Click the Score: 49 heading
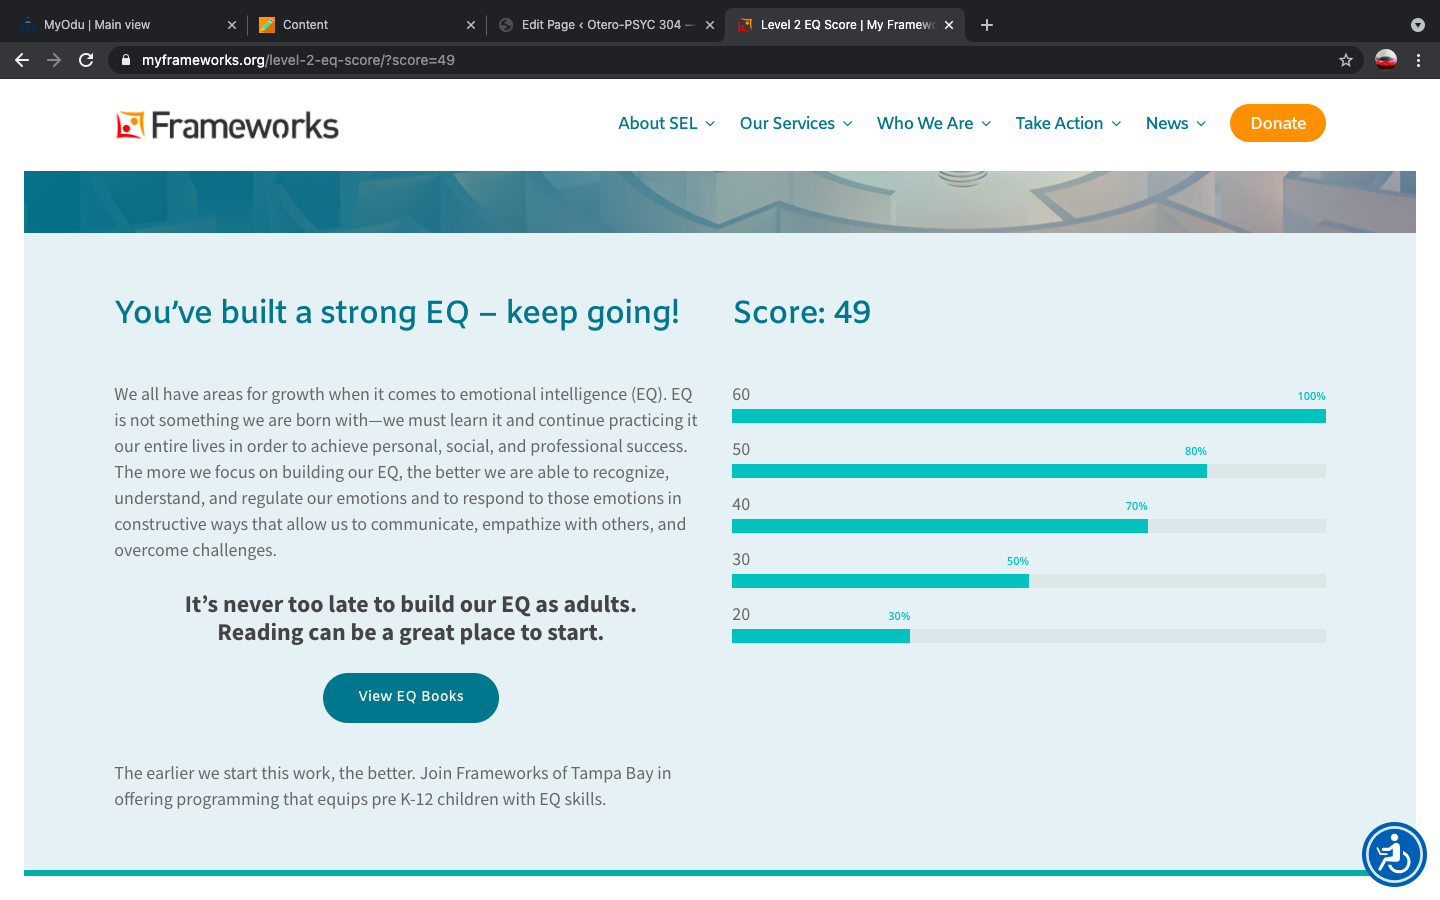The image size is (1440, 900). pyautogui.click(x=802, y=312)
